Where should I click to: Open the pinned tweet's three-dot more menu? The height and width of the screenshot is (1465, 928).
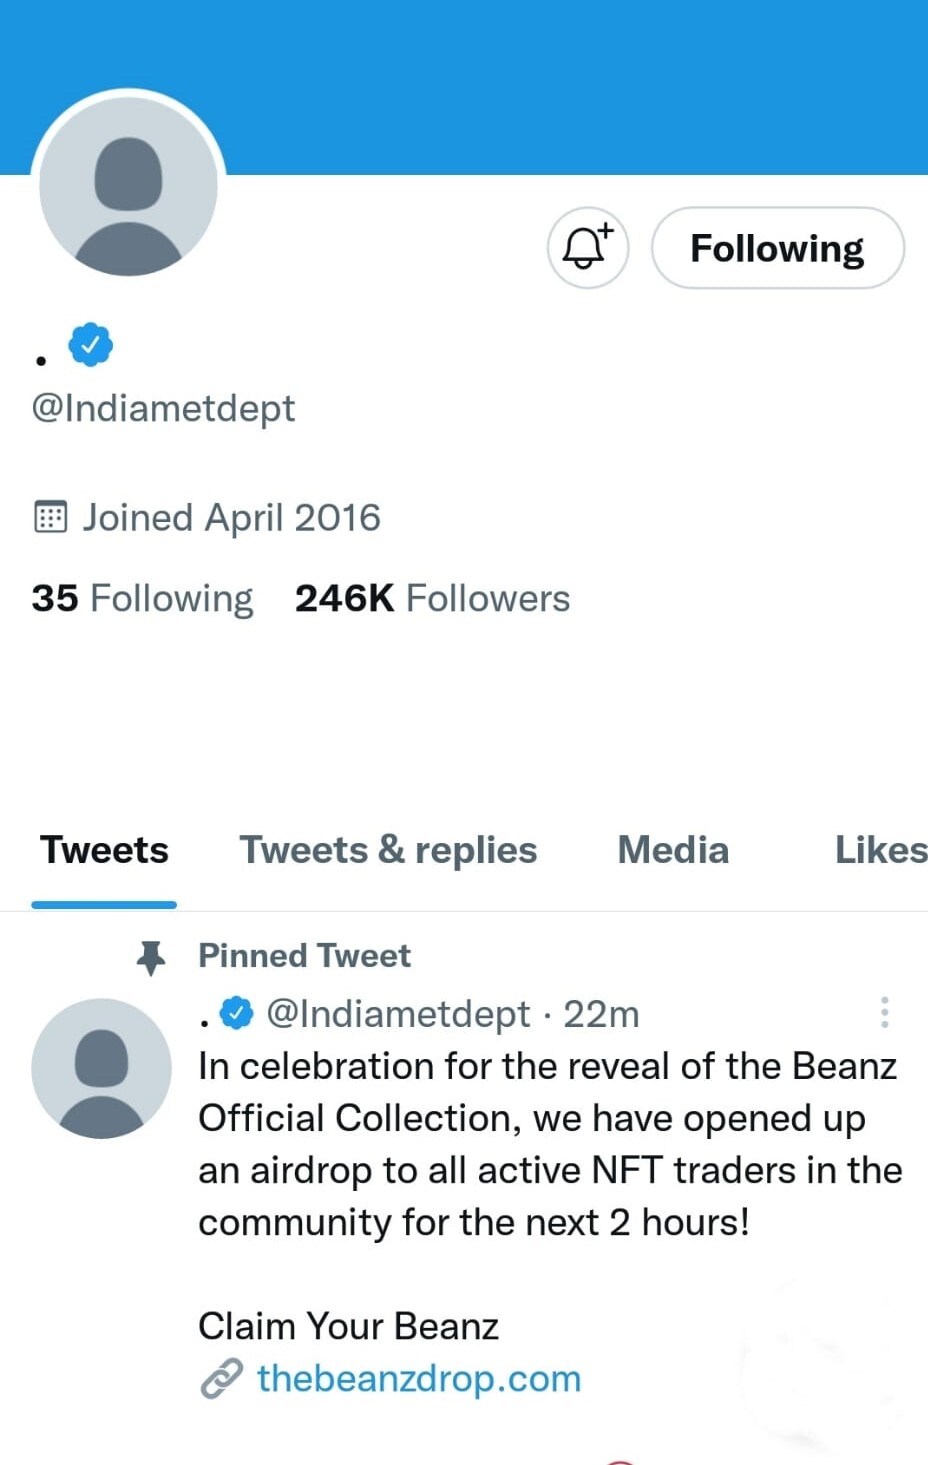884,1012
